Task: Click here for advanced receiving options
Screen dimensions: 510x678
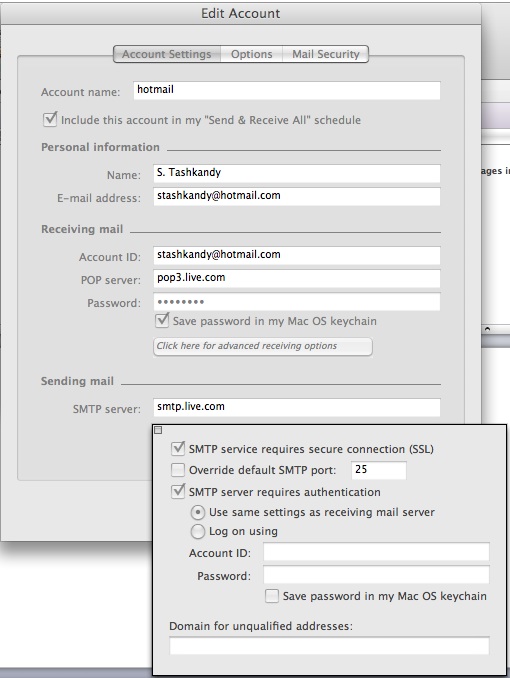Action: (263, 346)
